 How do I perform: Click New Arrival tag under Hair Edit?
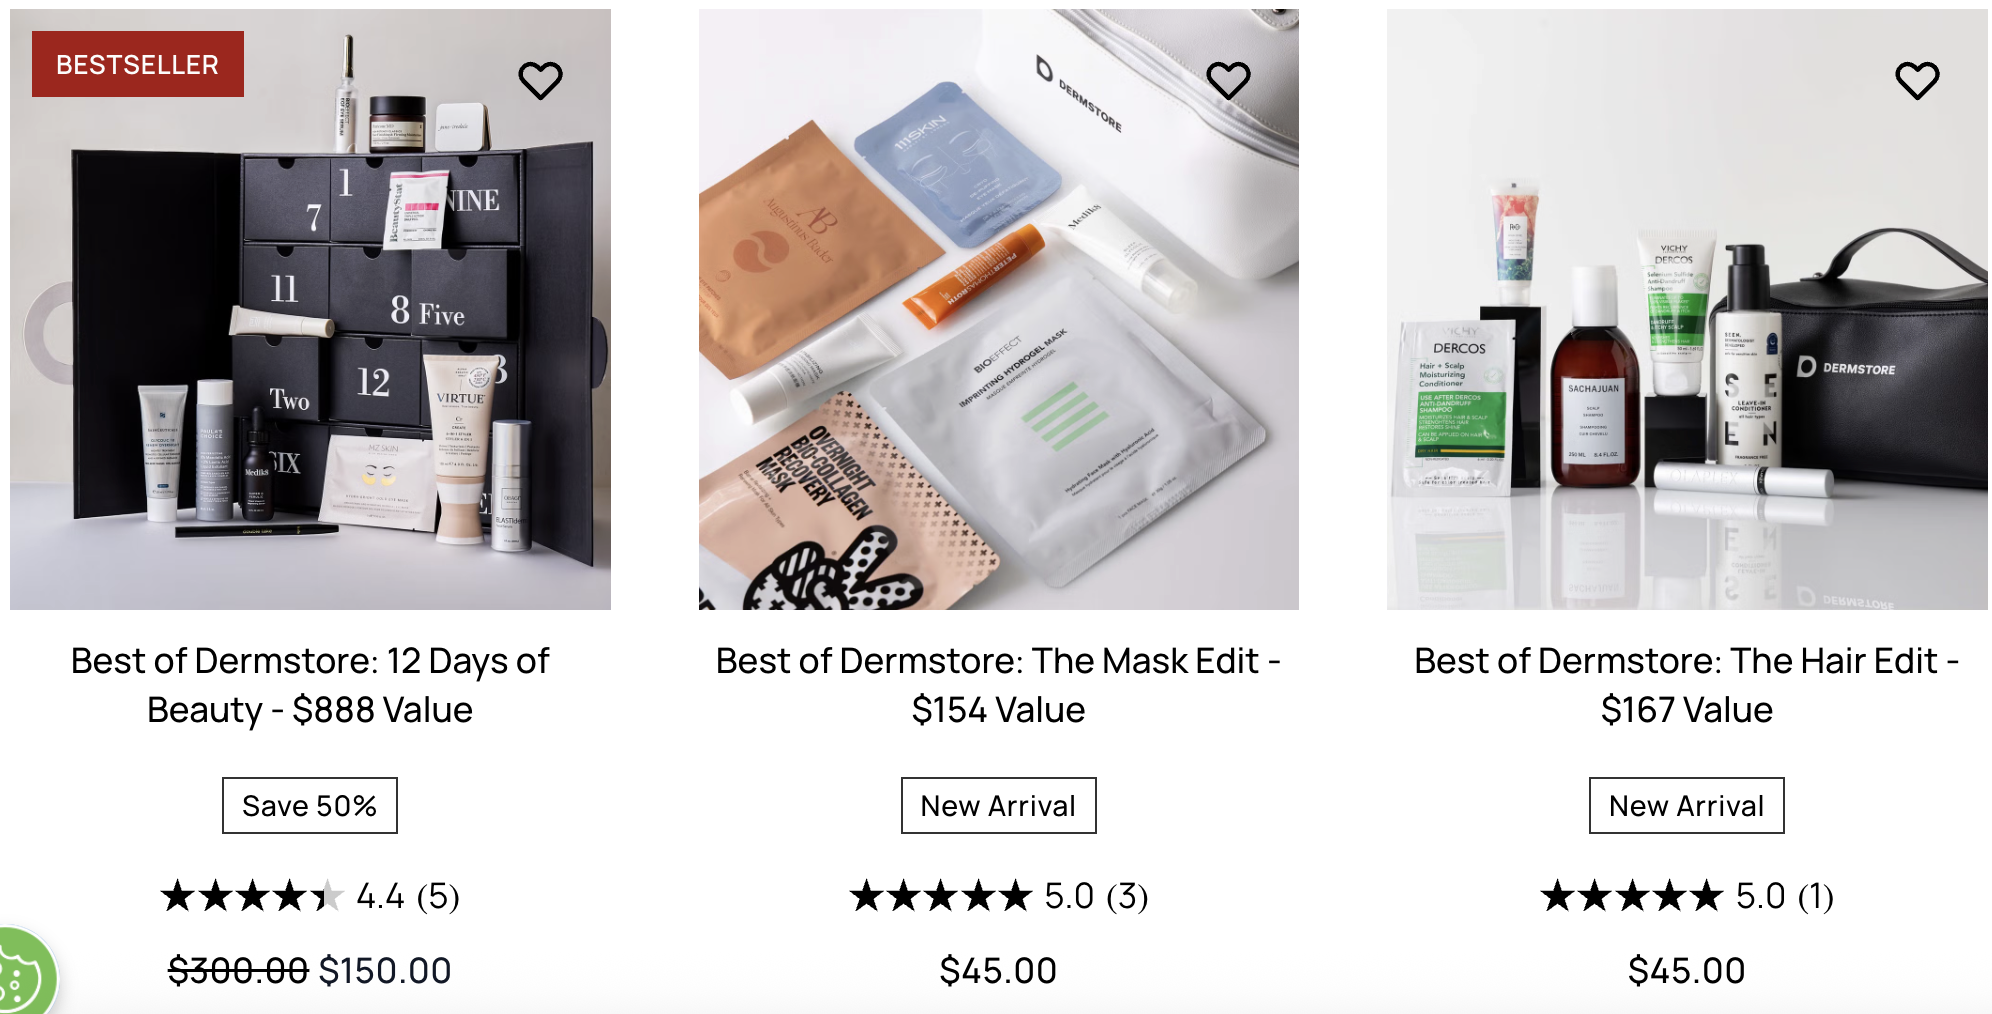click(1687, 805)
